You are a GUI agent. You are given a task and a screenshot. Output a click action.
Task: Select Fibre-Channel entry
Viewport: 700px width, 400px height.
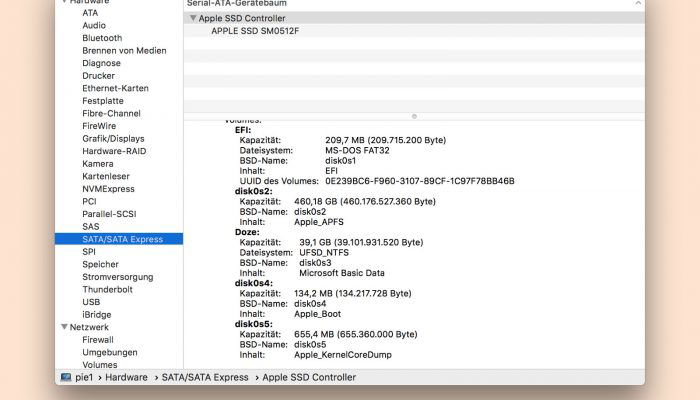[111, 113]
